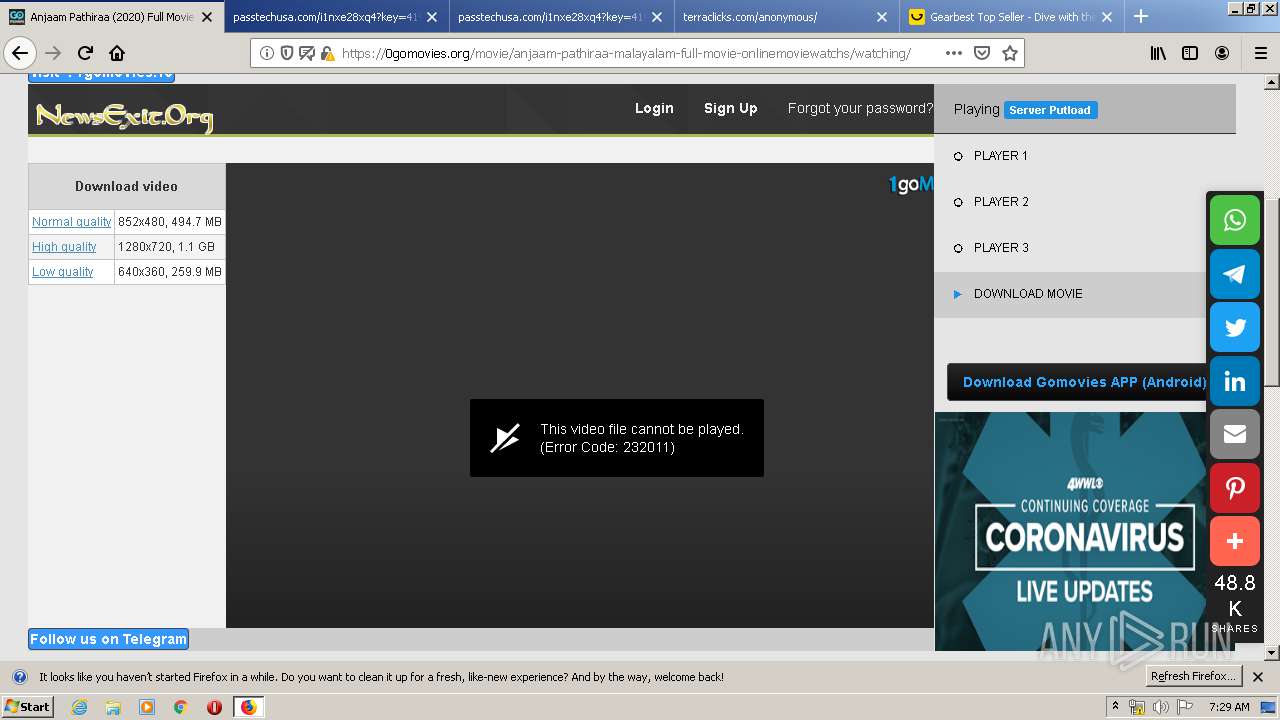This screenshot has width=1280, height=720.
Task: Share via the Telegram icon
Action: [1235, 274]
